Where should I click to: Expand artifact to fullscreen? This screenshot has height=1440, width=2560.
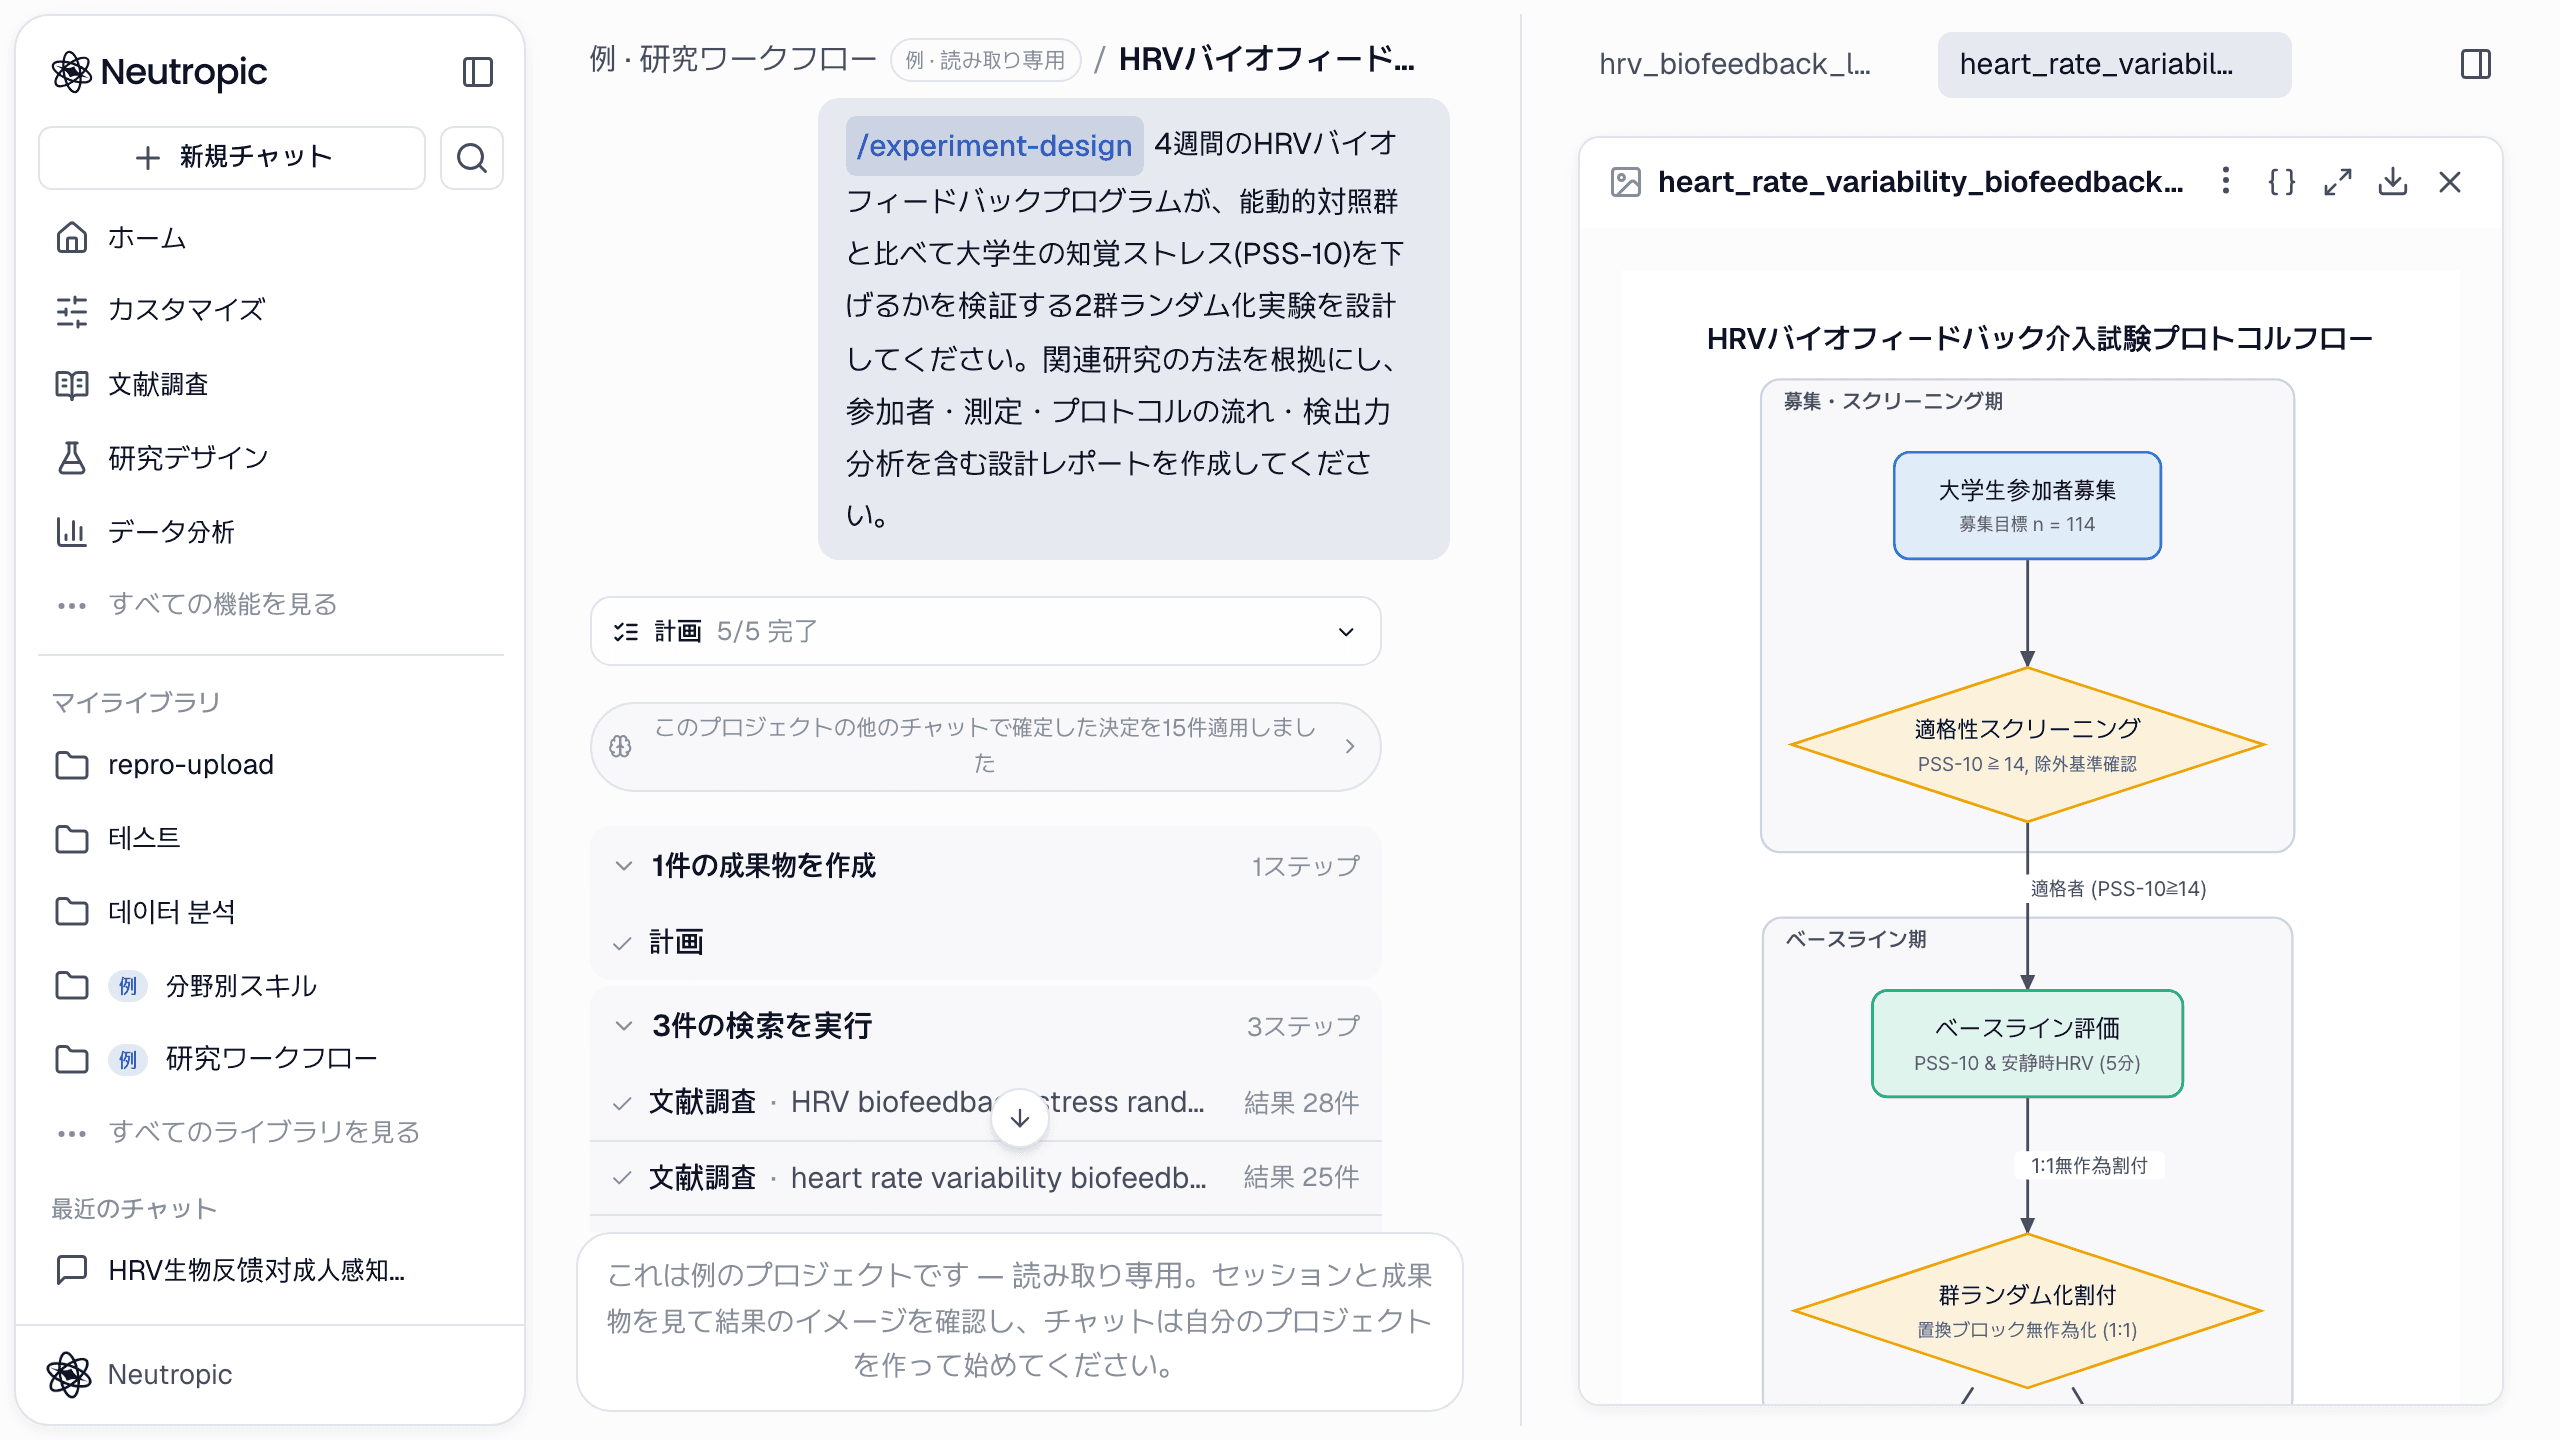click(2337, 182)
